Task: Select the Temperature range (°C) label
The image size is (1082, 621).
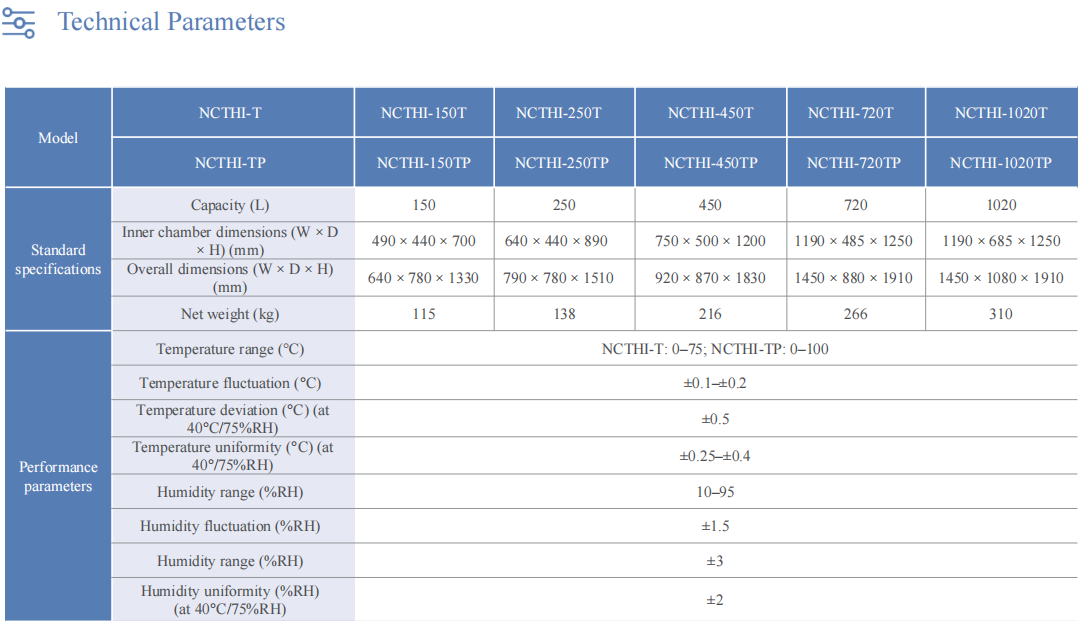Action: pyautogui.click(x=230, y=349)
